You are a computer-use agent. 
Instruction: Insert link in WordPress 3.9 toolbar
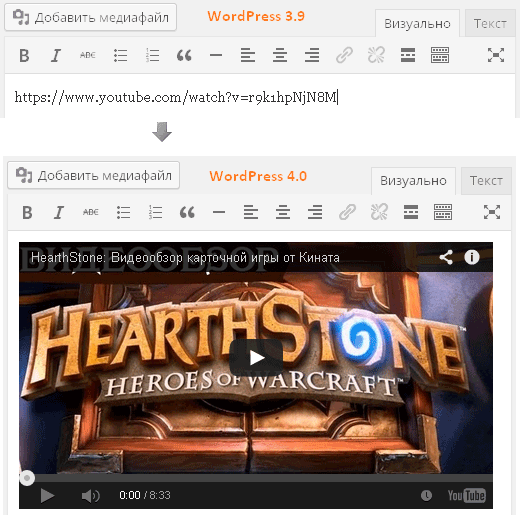344,55
